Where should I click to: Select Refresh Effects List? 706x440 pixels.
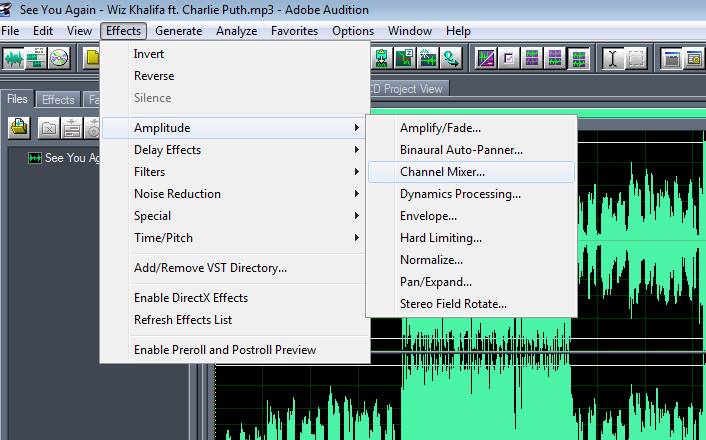tap(235, 320)
